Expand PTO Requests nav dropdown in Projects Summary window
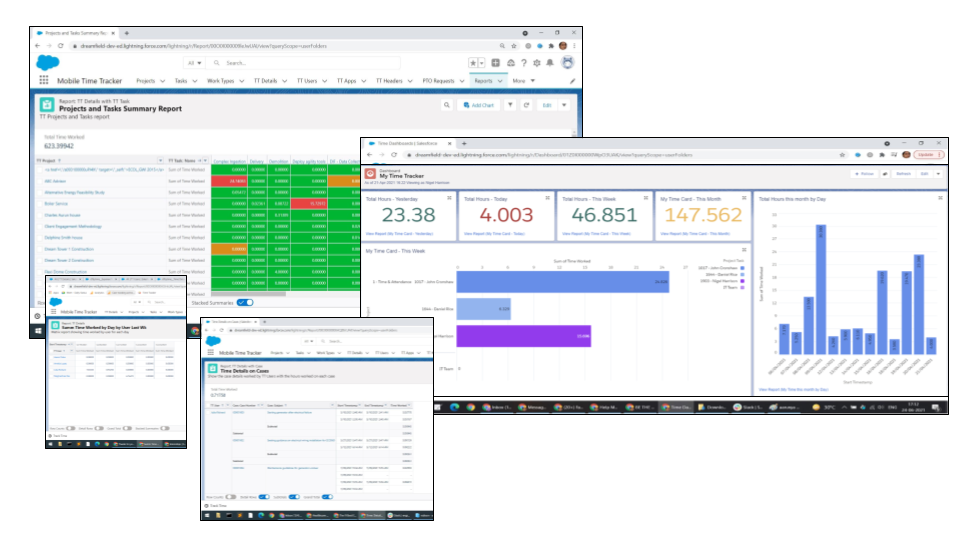Viewport: 960px width, 540px height. tap(462, 81)
